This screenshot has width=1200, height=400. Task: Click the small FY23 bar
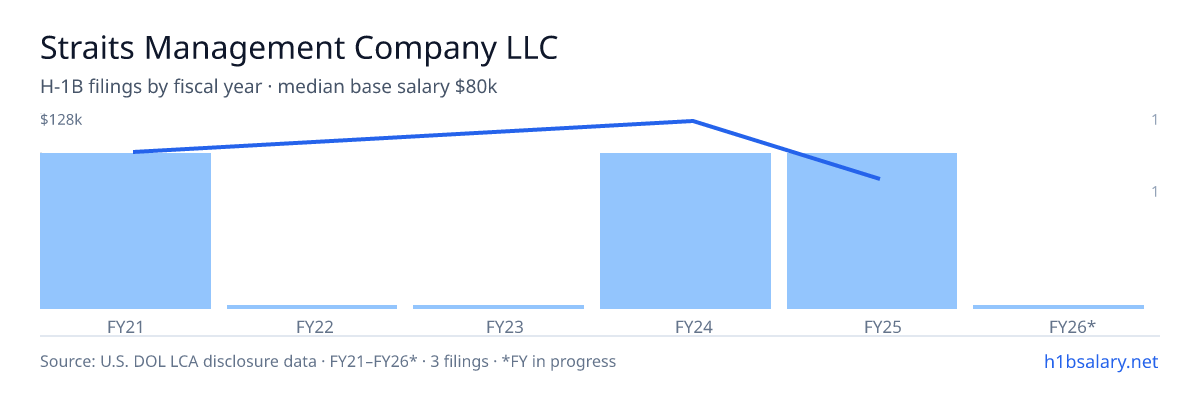[498, 307]
